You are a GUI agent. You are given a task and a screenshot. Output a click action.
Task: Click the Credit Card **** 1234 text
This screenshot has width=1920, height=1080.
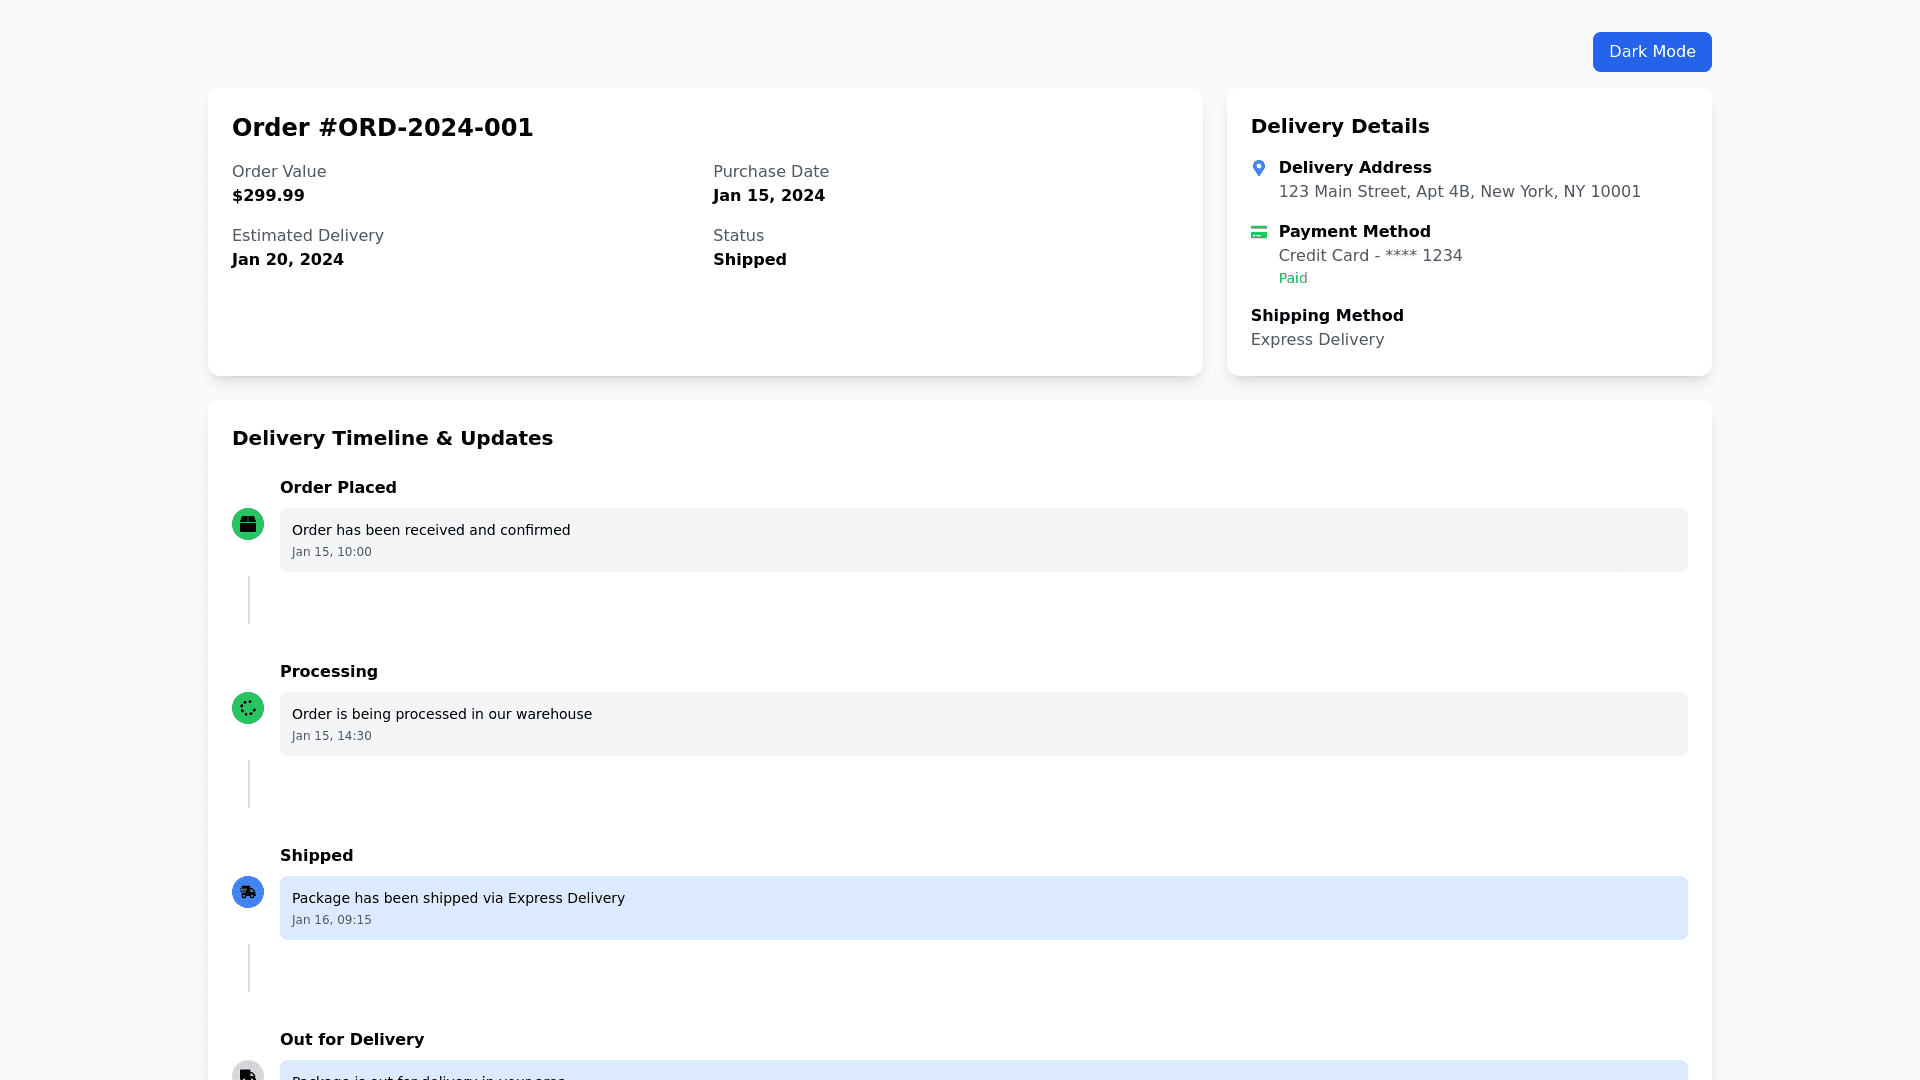[1370, 256]
